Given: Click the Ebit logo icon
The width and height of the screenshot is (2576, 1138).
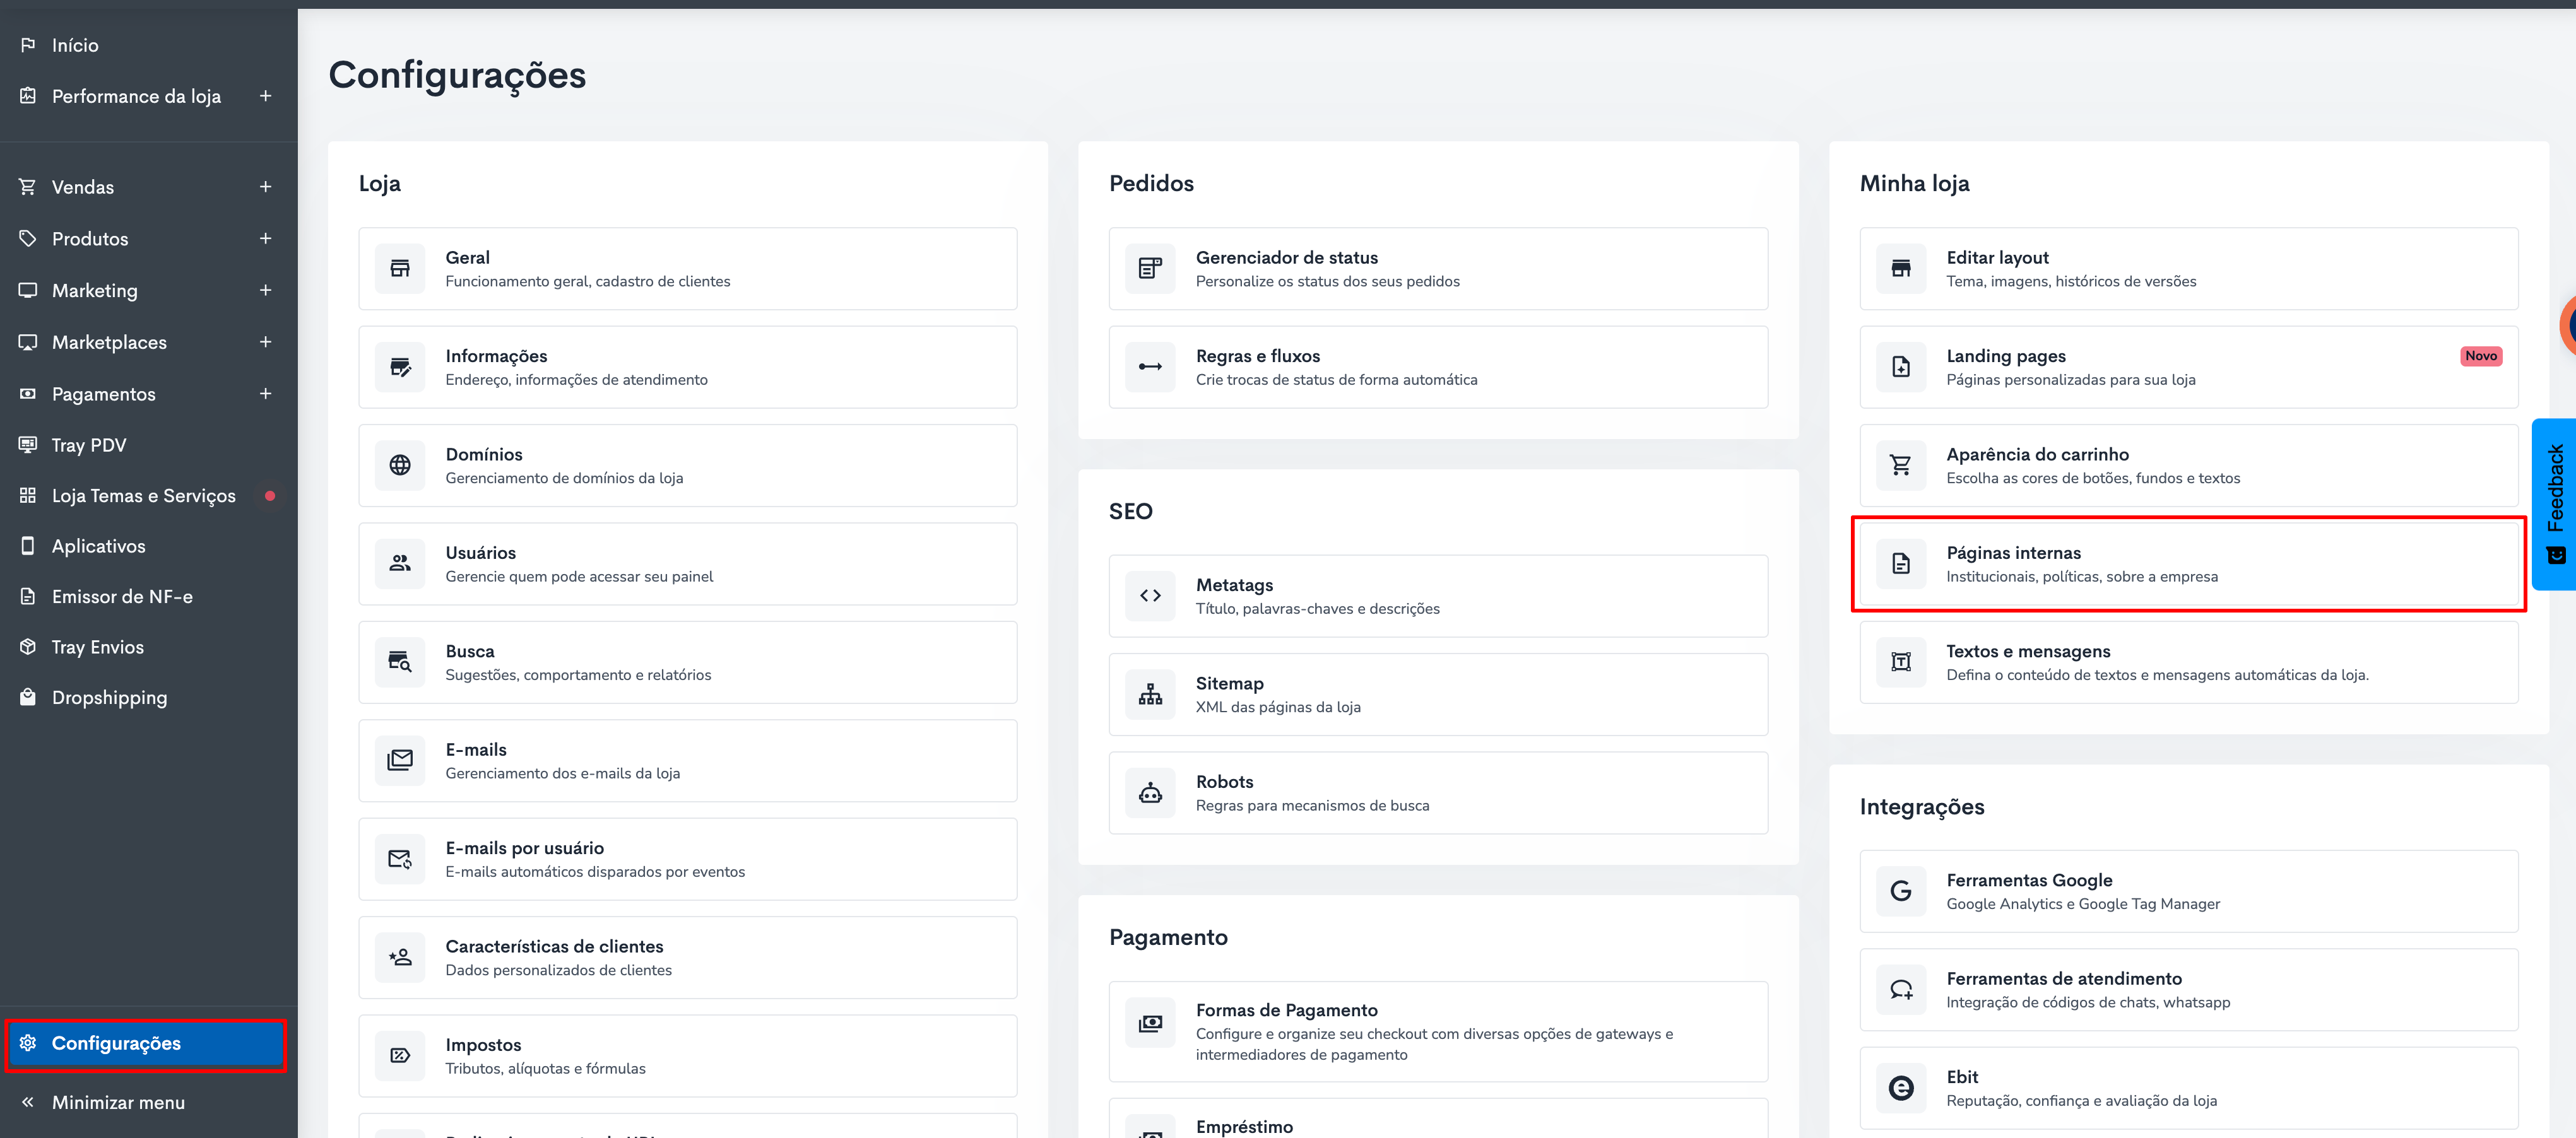Looking at the screenshot, I should [1900, 1088].
